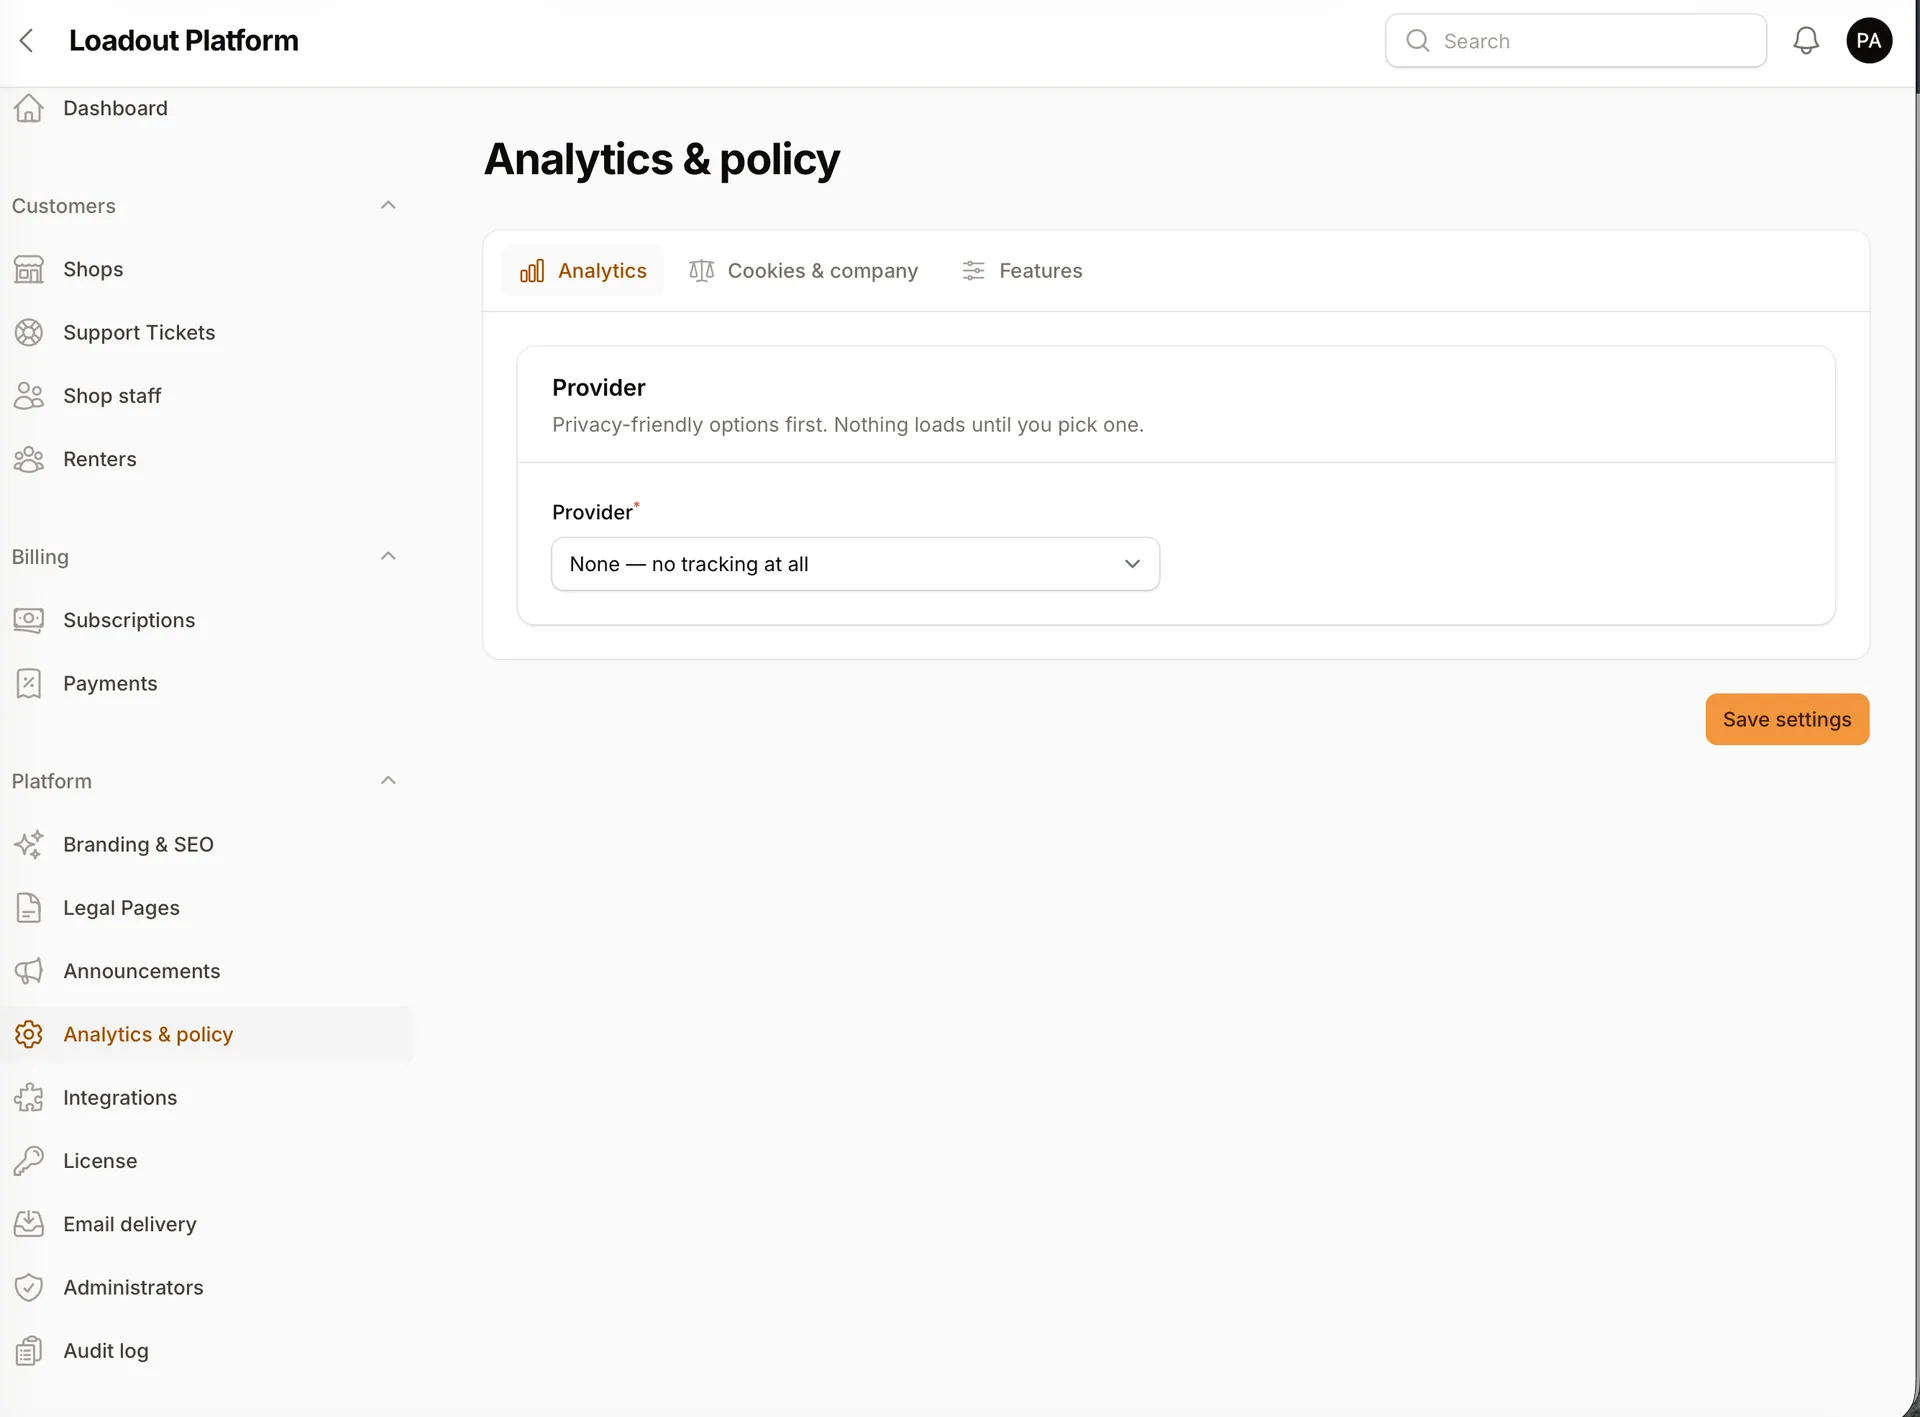Open the notifications bell
Screen dimensions: 1920x1417
1805,41
